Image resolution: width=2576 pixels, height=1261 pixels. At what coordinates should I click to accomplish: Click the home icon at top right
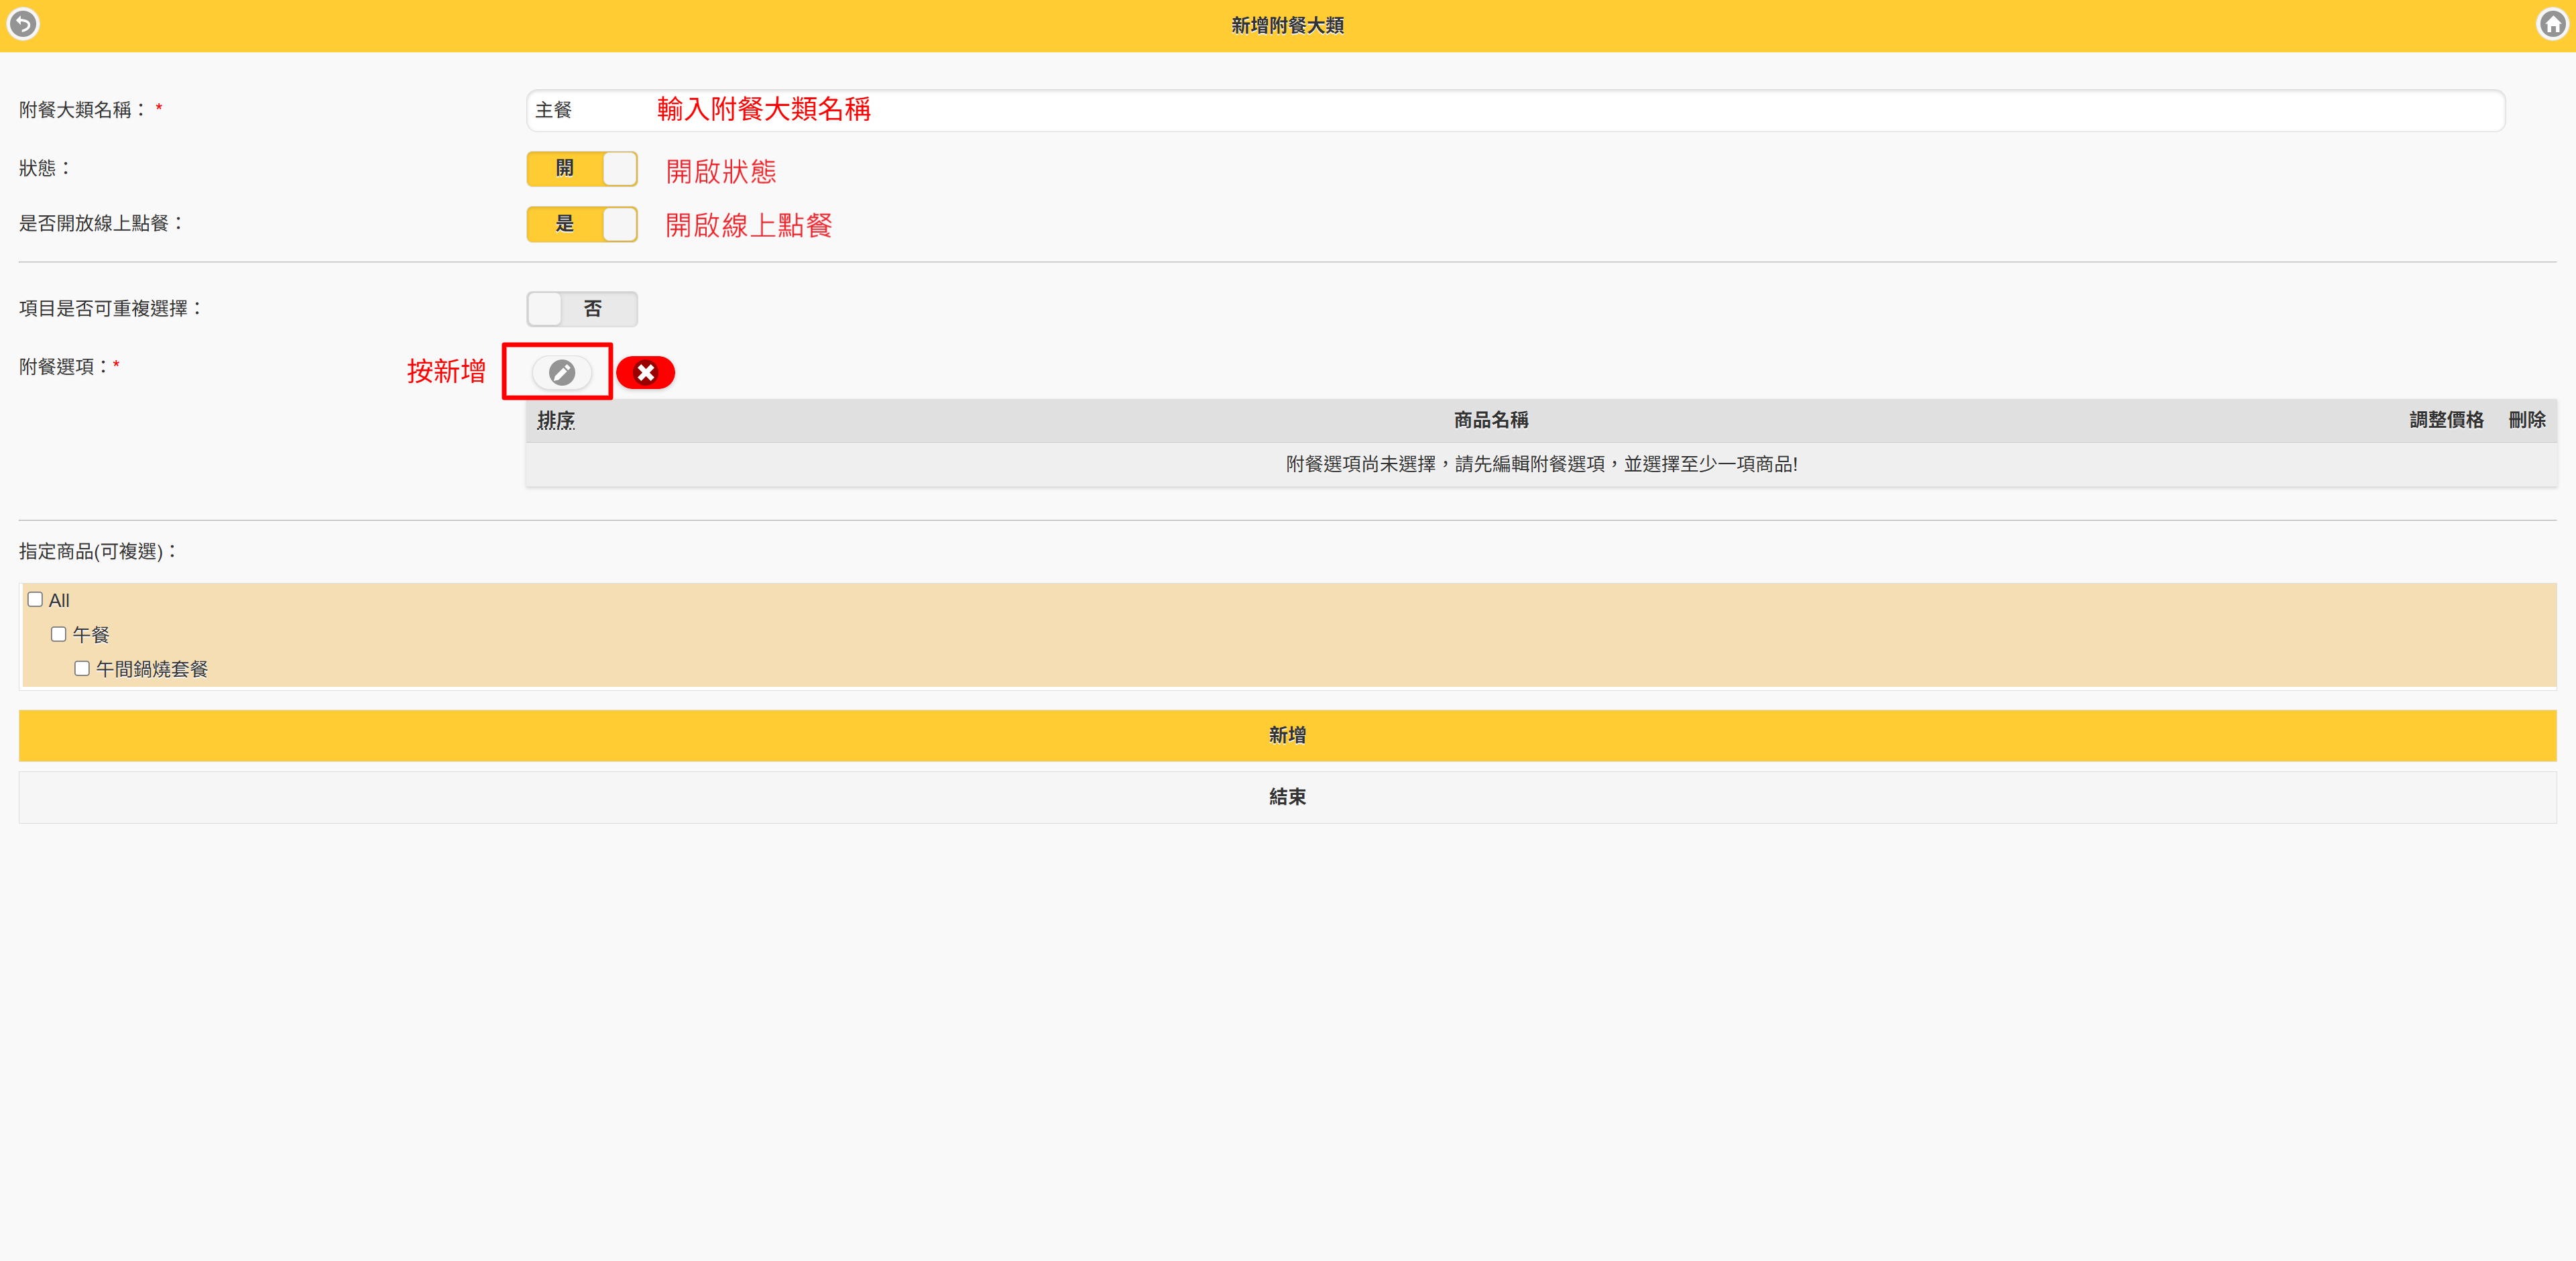click(2552, 23)
